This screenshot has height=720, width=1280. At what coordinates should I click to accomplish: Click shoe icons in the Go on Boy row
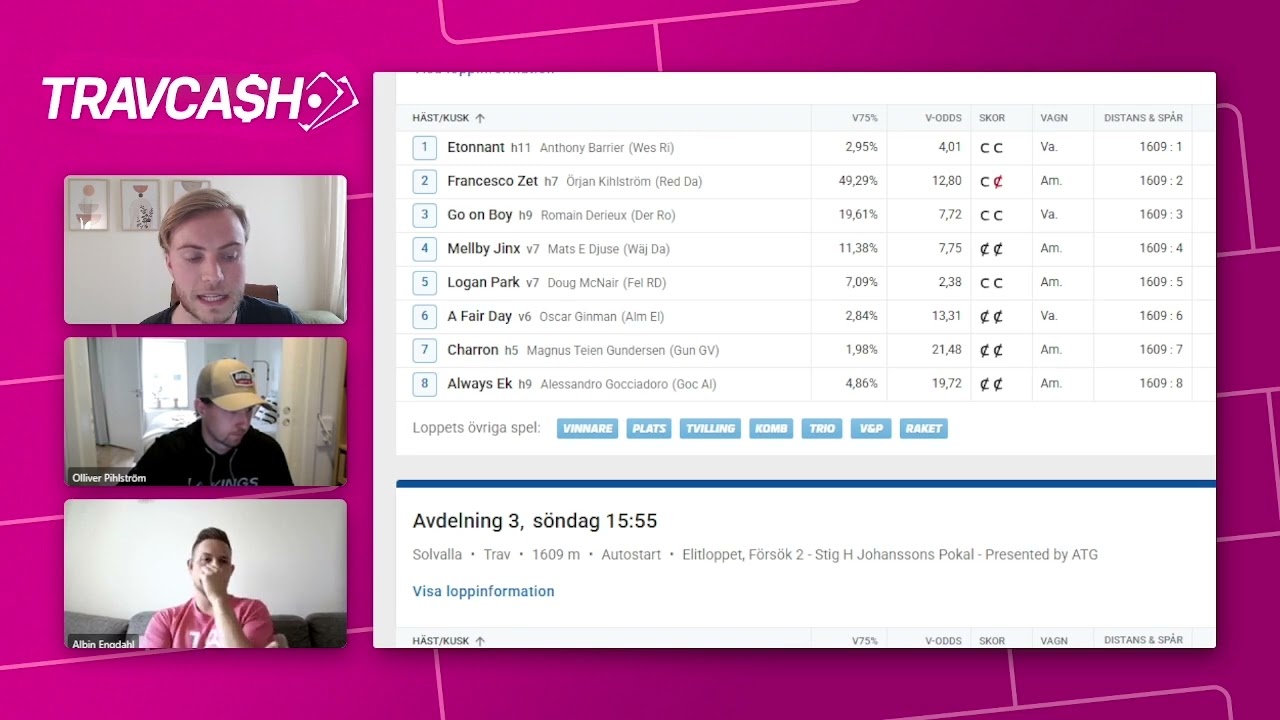pos(991,215)
